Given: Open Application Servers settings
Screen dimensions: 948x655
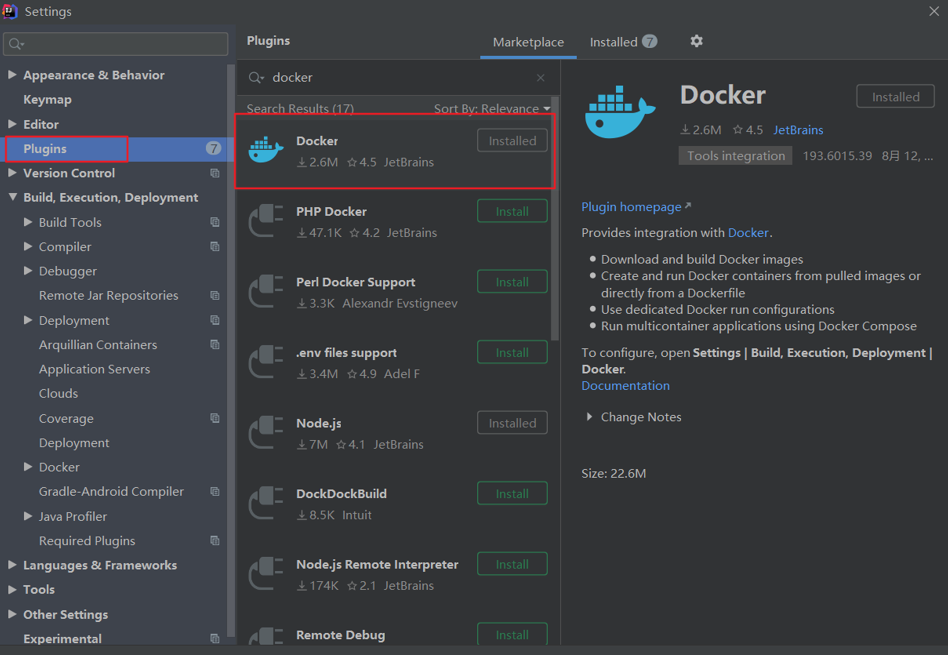Looking at the screenshot, I should [94, 369].
